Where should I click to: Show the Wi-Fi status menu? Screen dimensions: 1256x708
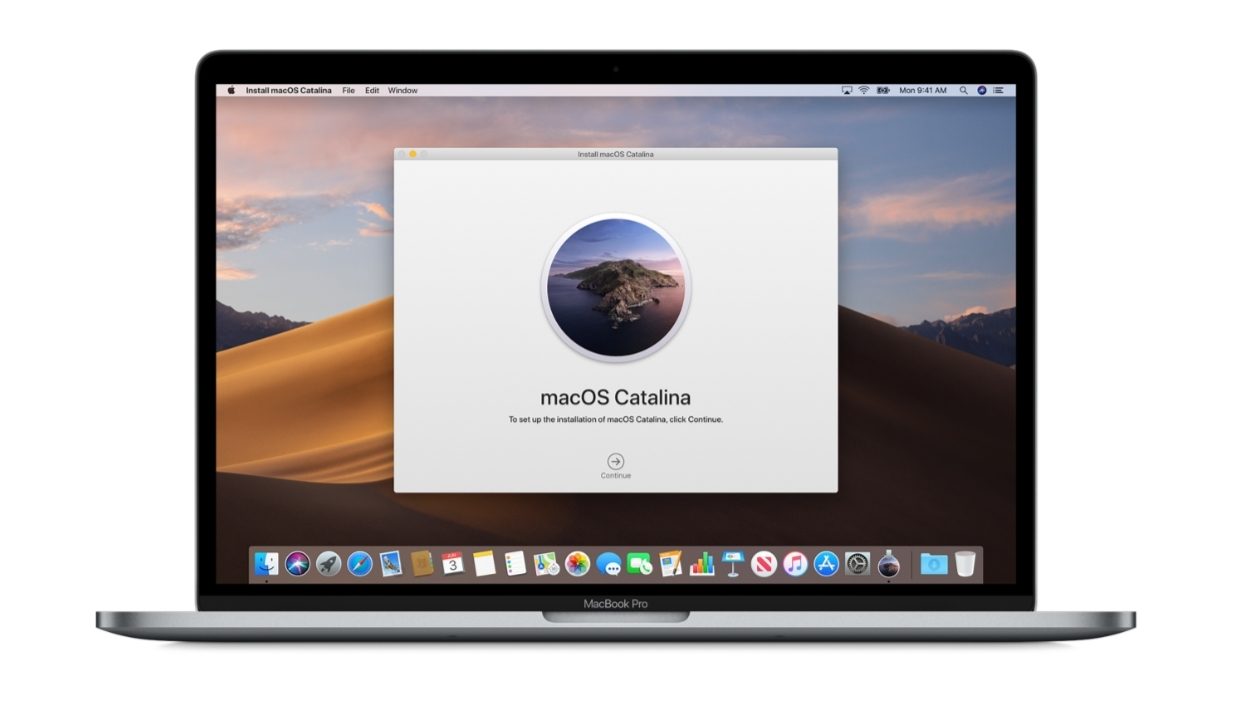(x=864, y=90)
